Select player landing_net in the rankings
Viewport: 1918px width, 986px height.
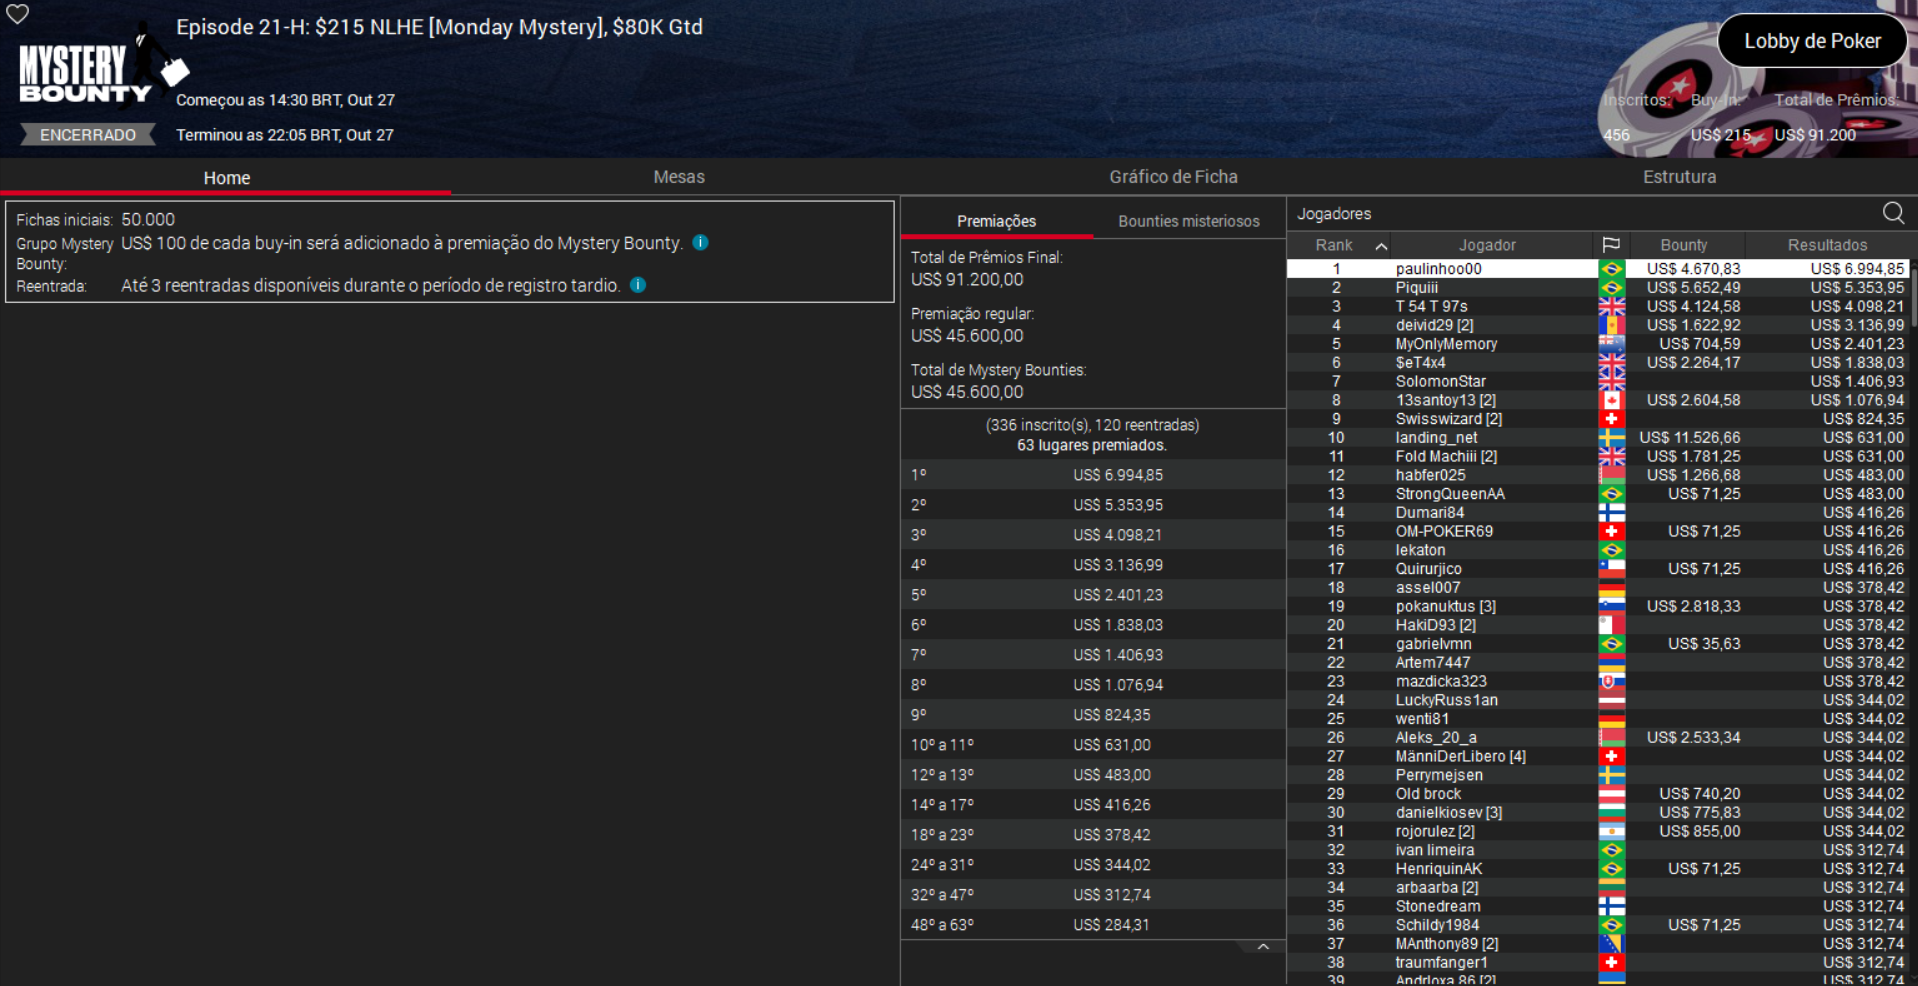[1436, 437]
